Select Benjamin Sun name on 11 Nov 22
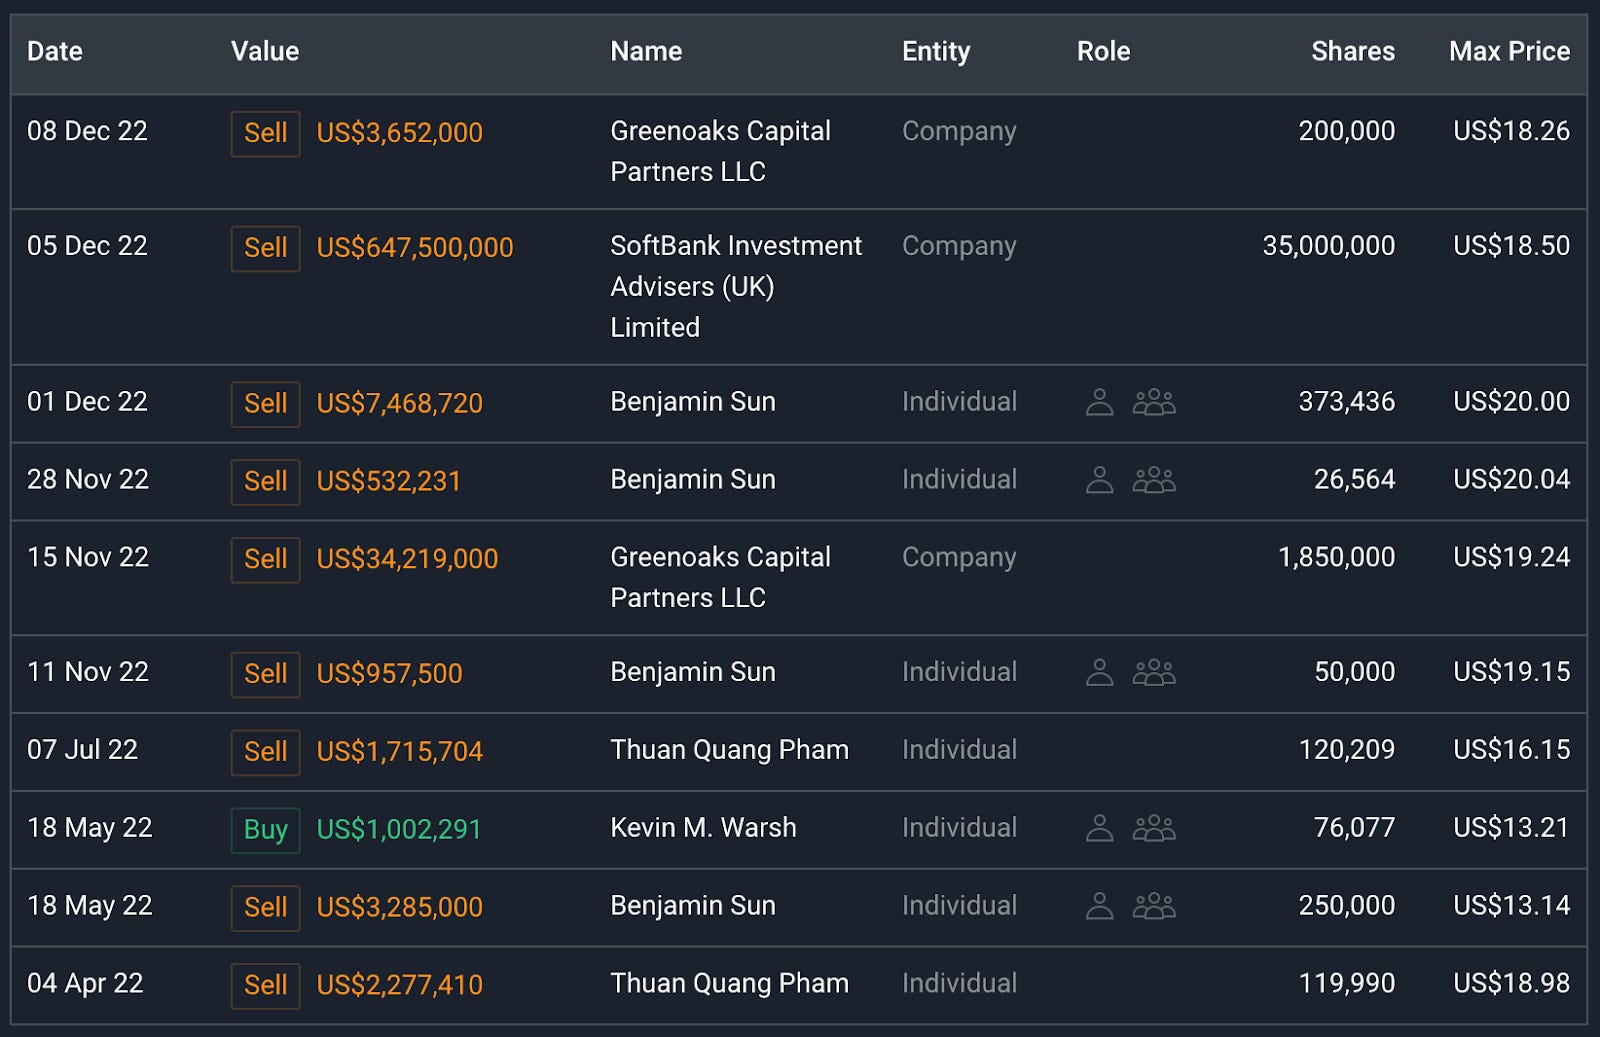Screen dimensions: 1600x1037 click(x=693, y=672)
